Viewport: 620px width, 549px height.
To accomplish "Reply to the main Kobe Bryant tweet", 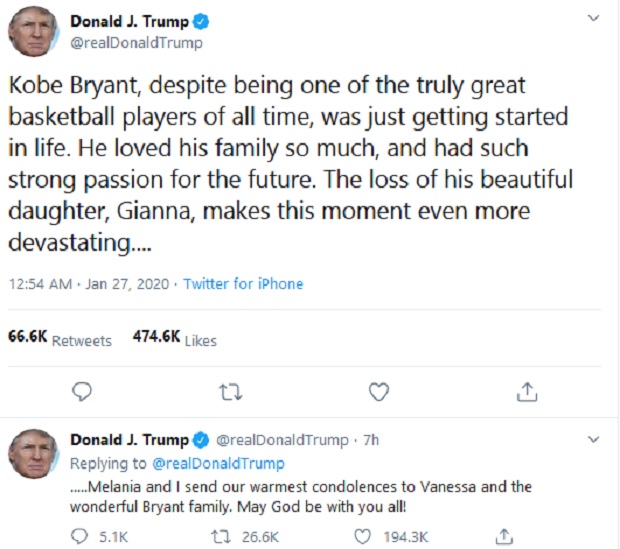I will coord(83,392).
